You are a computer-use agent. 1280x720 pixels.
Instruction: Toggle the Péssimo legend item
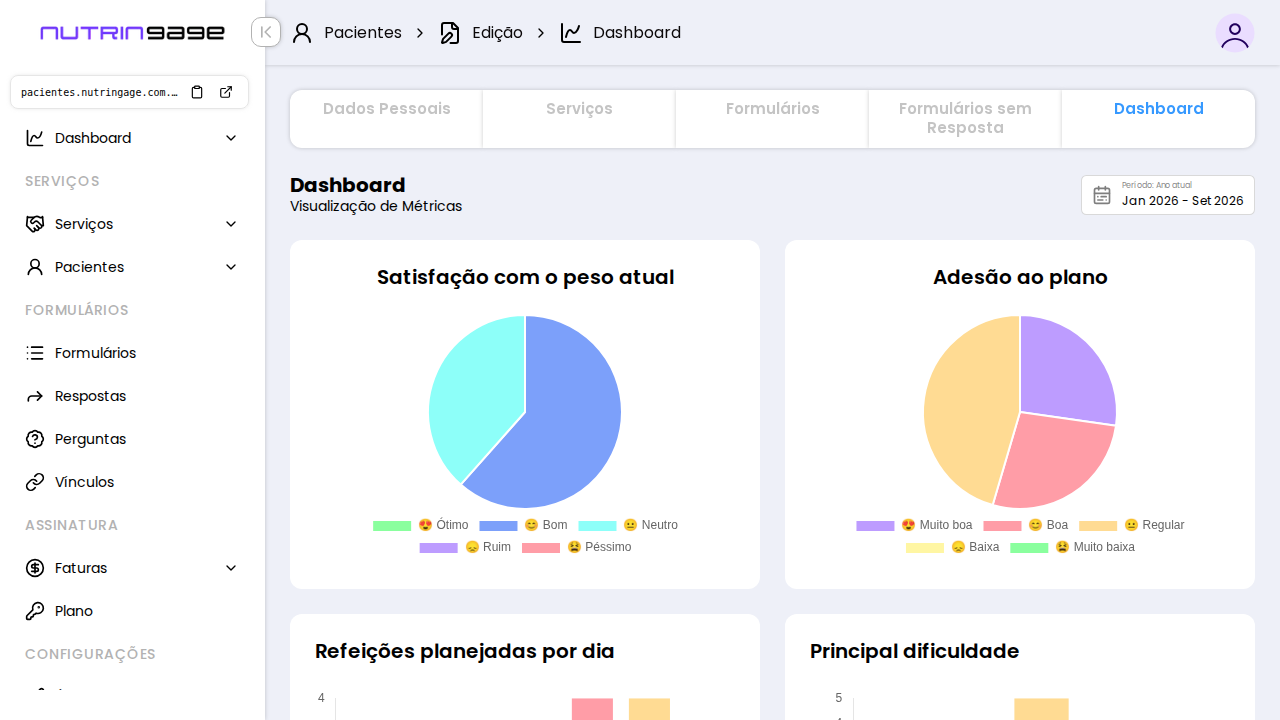click(x=577, y=547)
